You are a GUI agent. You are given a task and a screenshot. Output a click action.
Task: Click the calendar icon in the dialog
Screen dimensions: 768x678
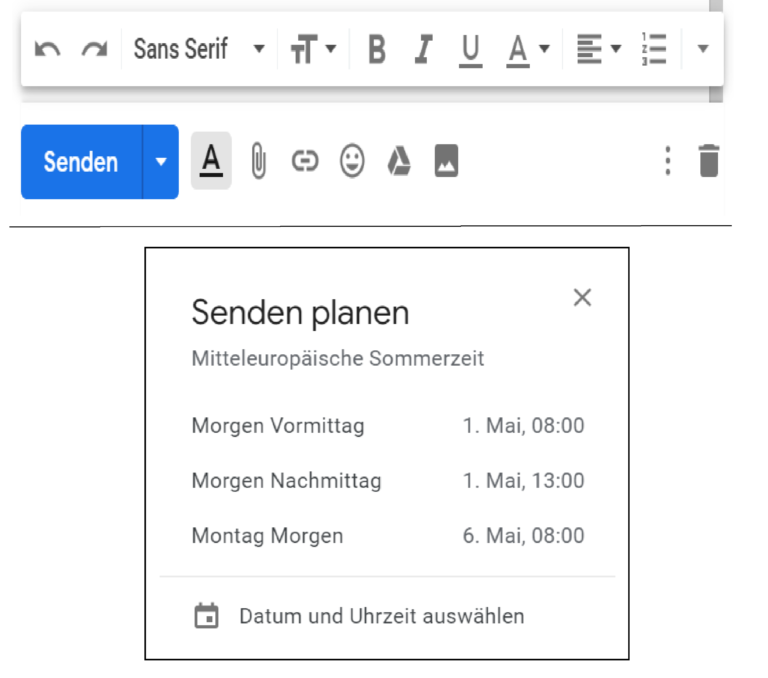[206, 616]
